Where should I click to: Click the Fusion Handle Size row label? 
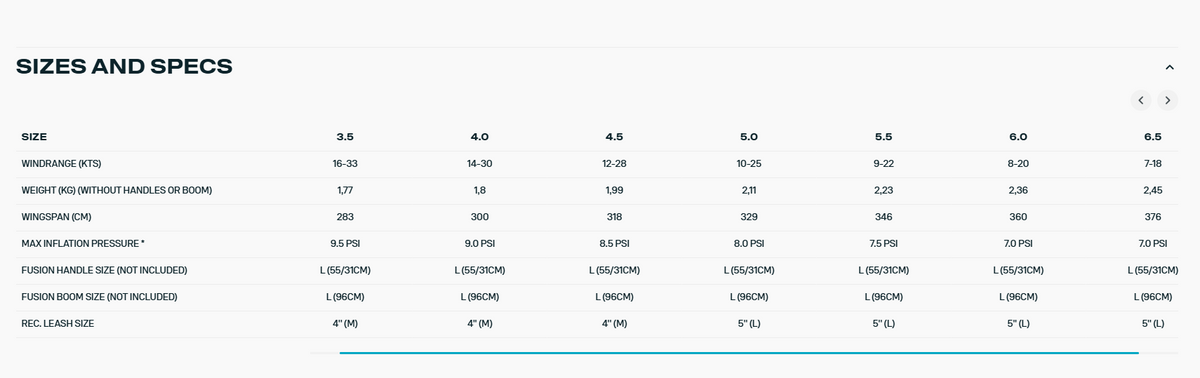click(104, 270)
